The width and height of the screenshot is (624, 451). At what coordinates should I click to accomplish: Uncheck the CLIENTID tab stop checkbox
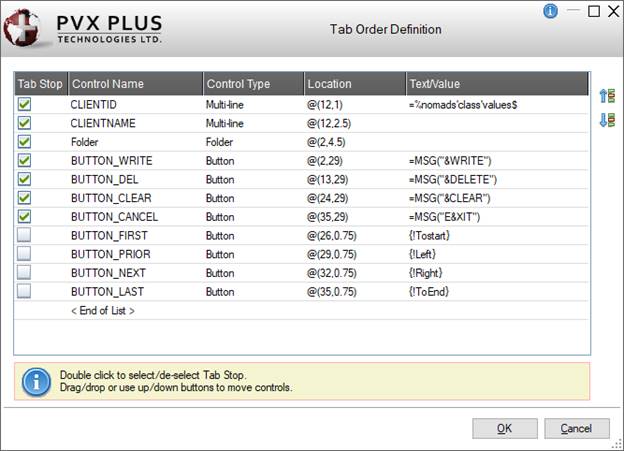pos(25,104)
